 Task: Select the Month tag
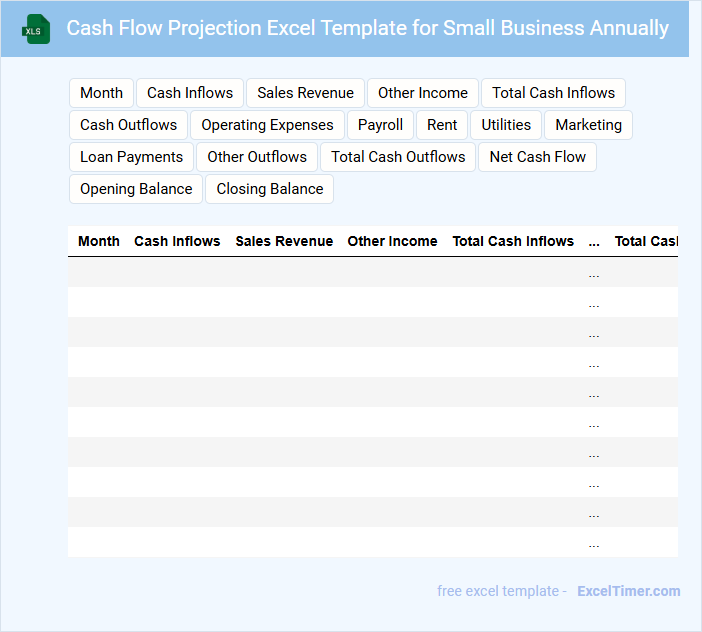(101, 93)
